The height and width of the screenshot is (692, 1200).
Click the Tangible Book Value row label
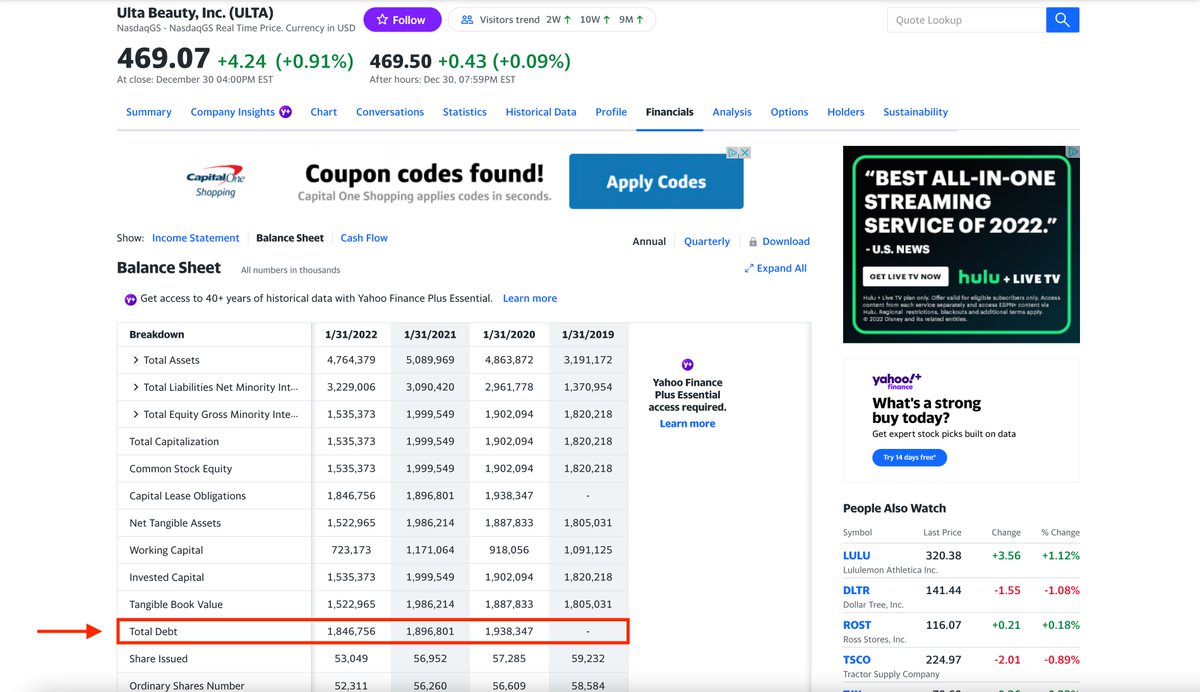[x=176, y=604]
